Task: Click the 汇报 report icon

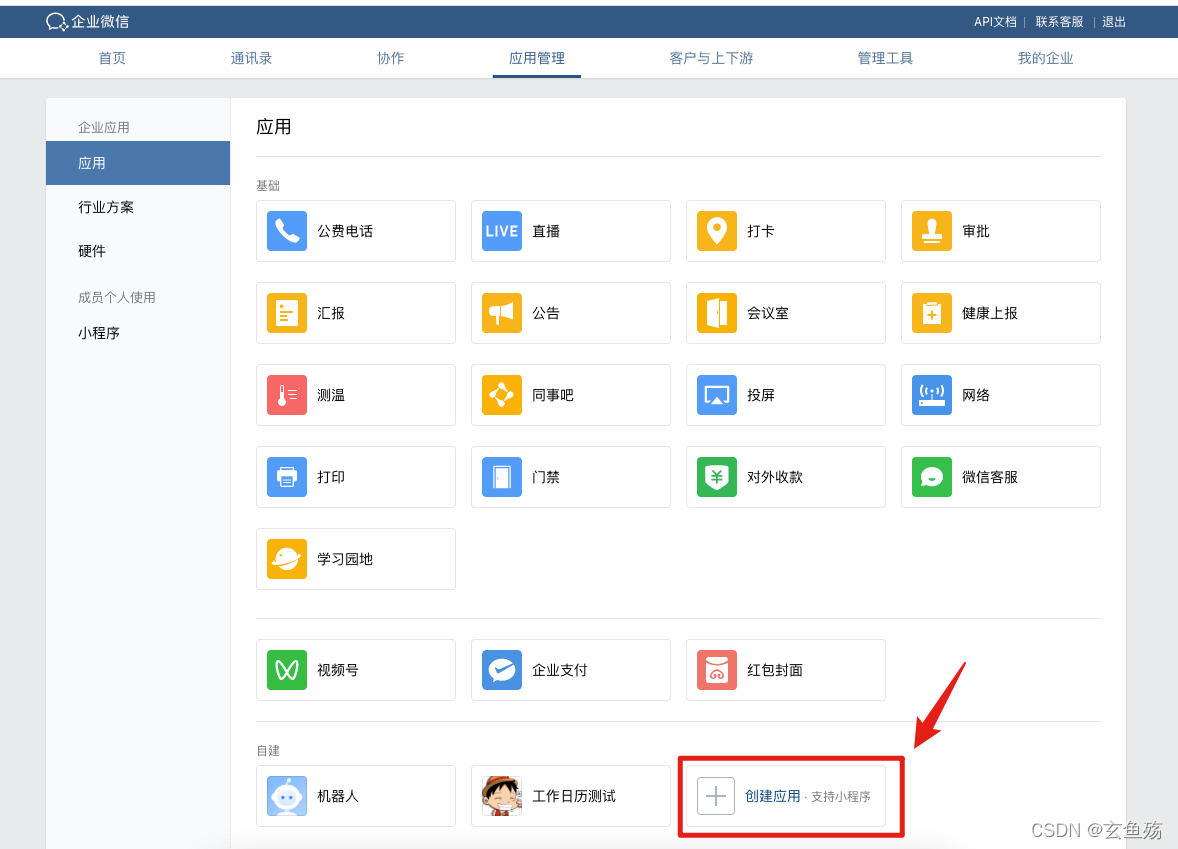Action: coord(286,313)
